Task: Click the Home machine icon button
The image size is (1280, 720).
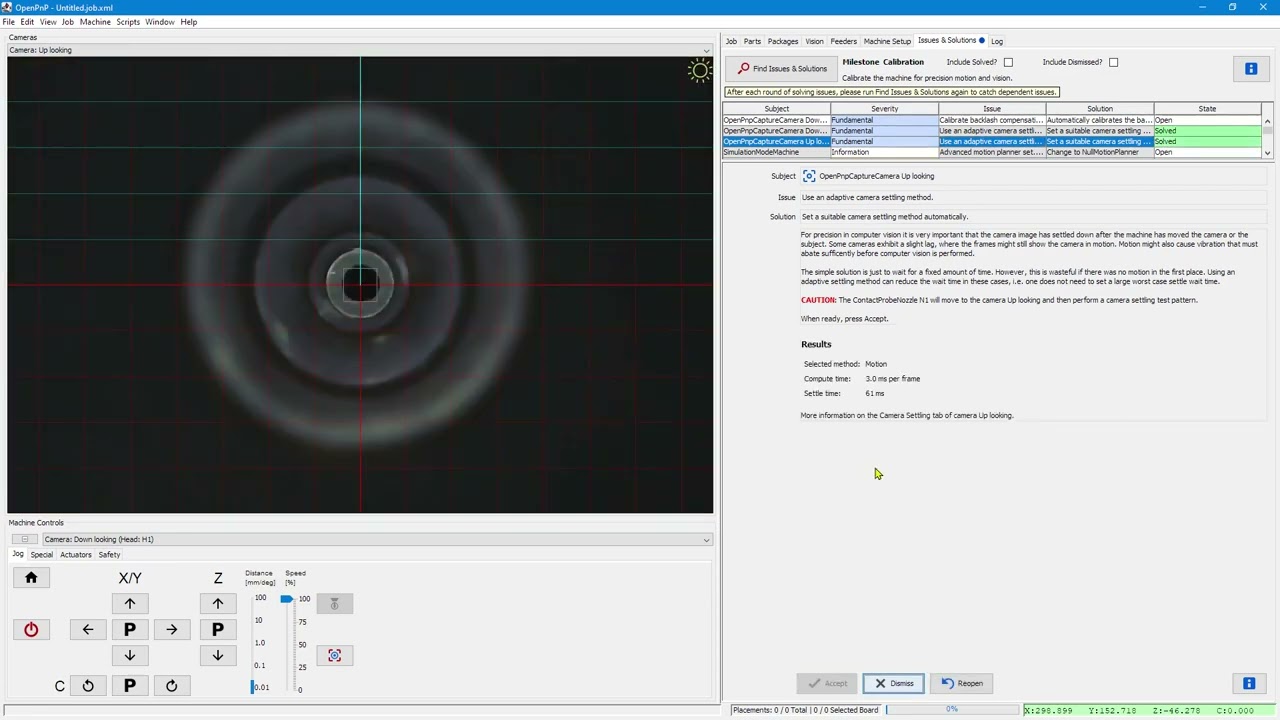Action: tap(31, 578)
